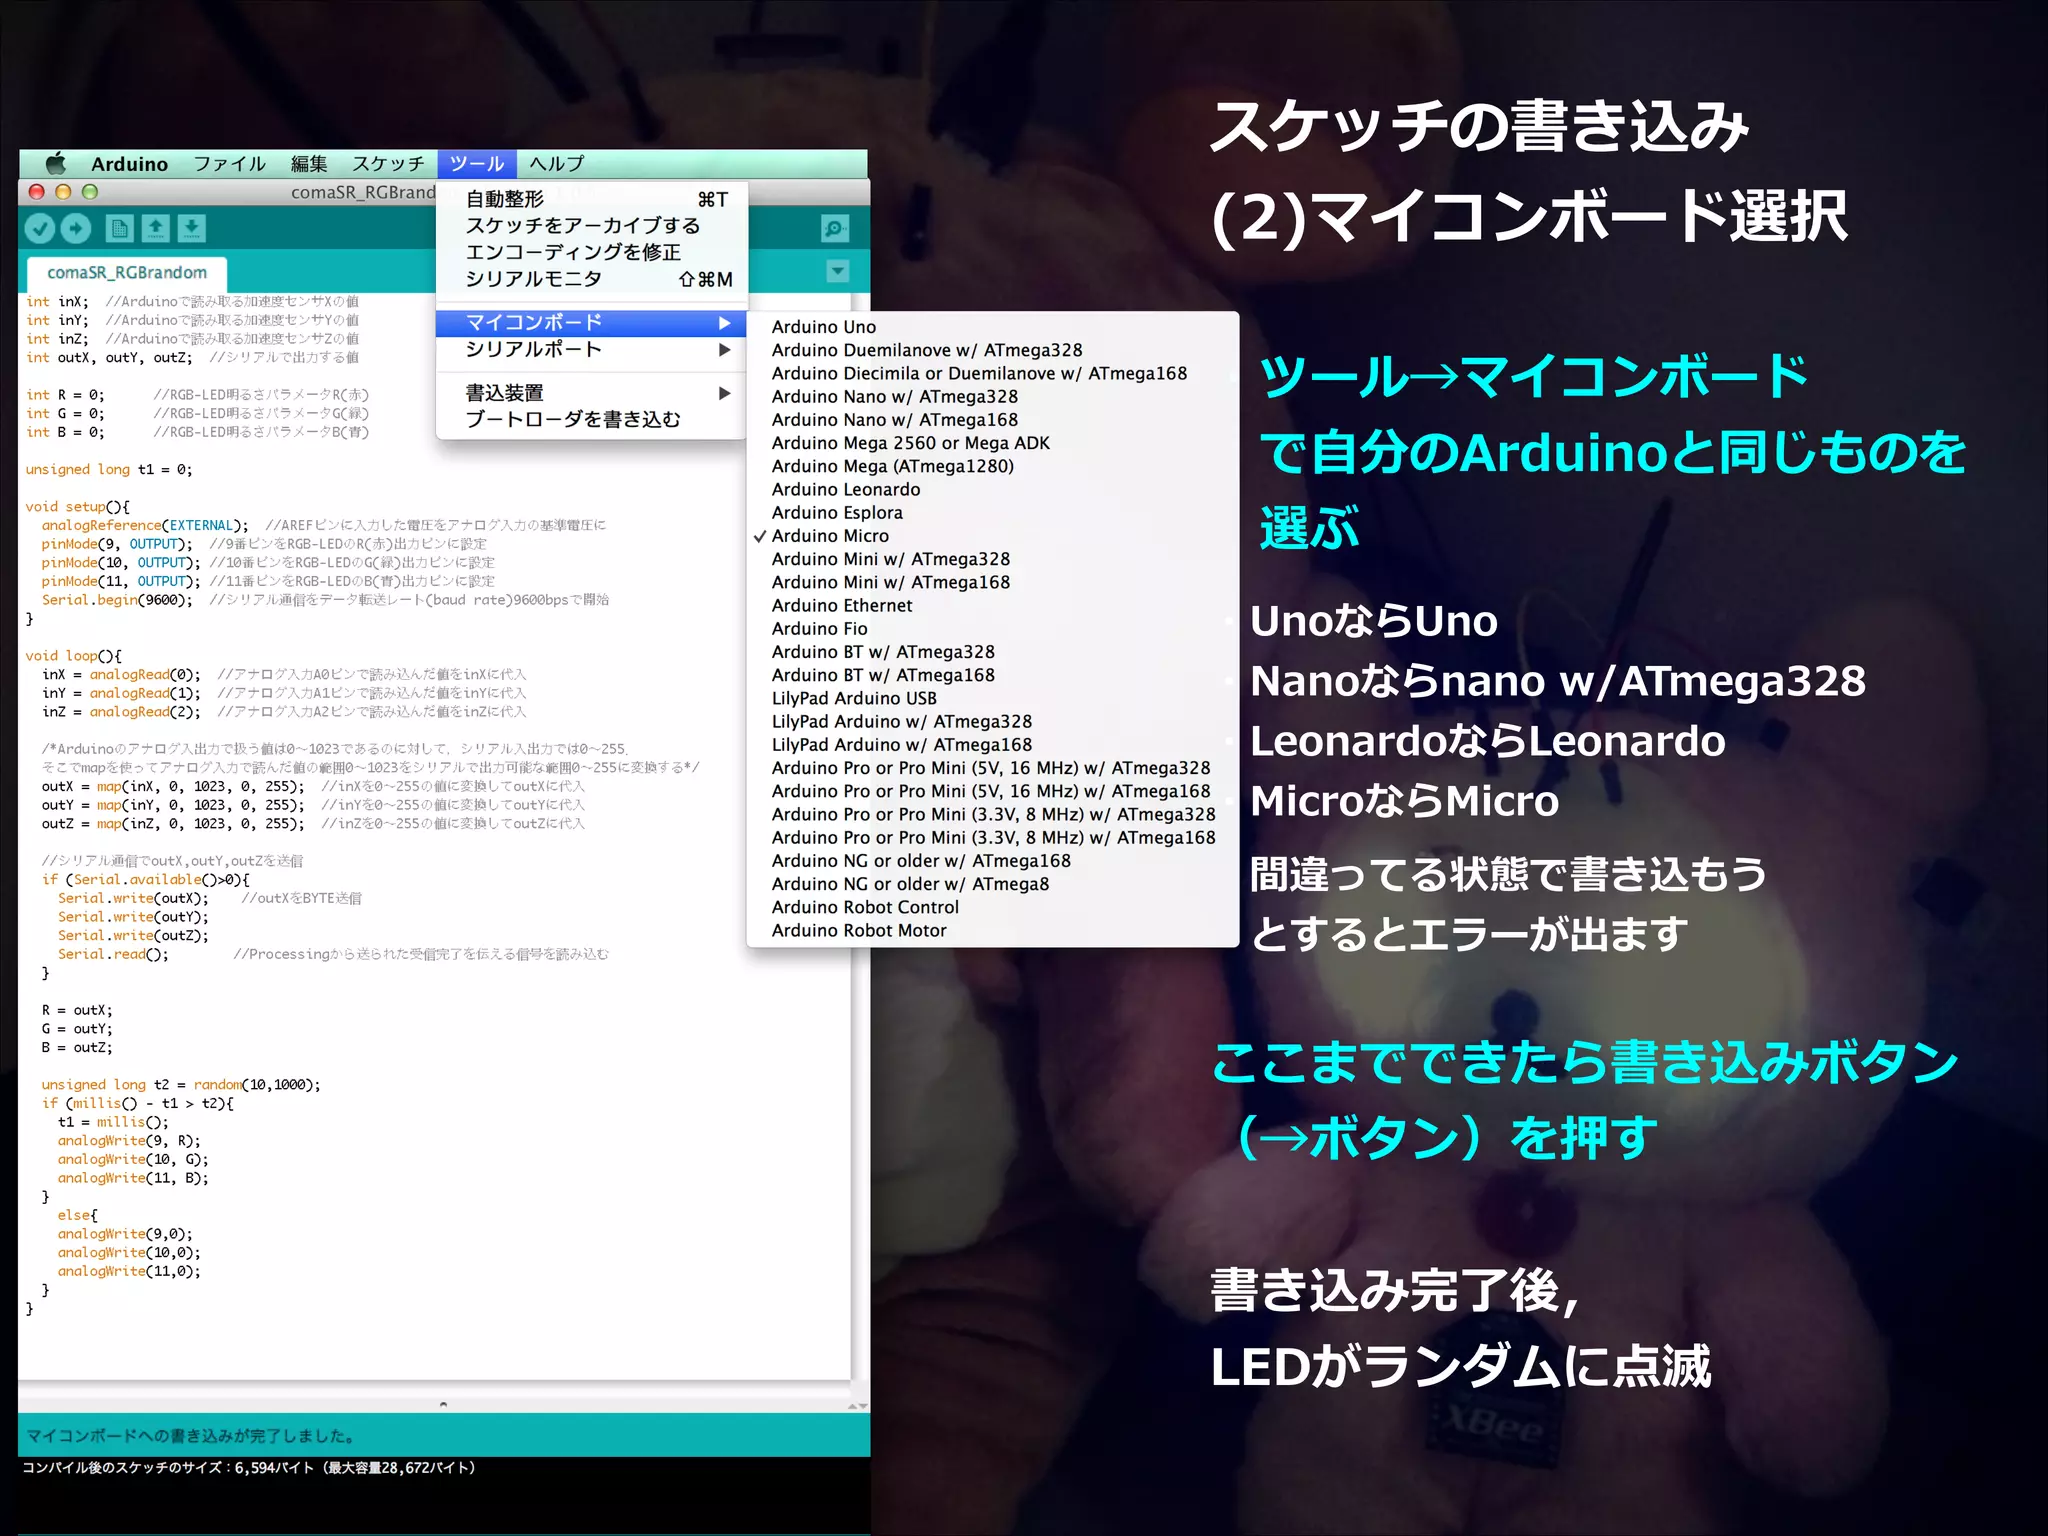Viewport: 2048px width, 1536px height.
Task: Choose スケッチをアーカイブする
Action: click(x=592, y=226)
